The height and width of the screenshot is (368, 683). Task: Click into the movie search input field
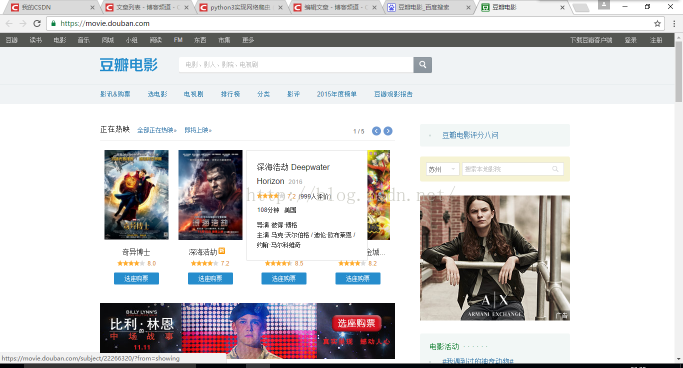pos(296,65)
